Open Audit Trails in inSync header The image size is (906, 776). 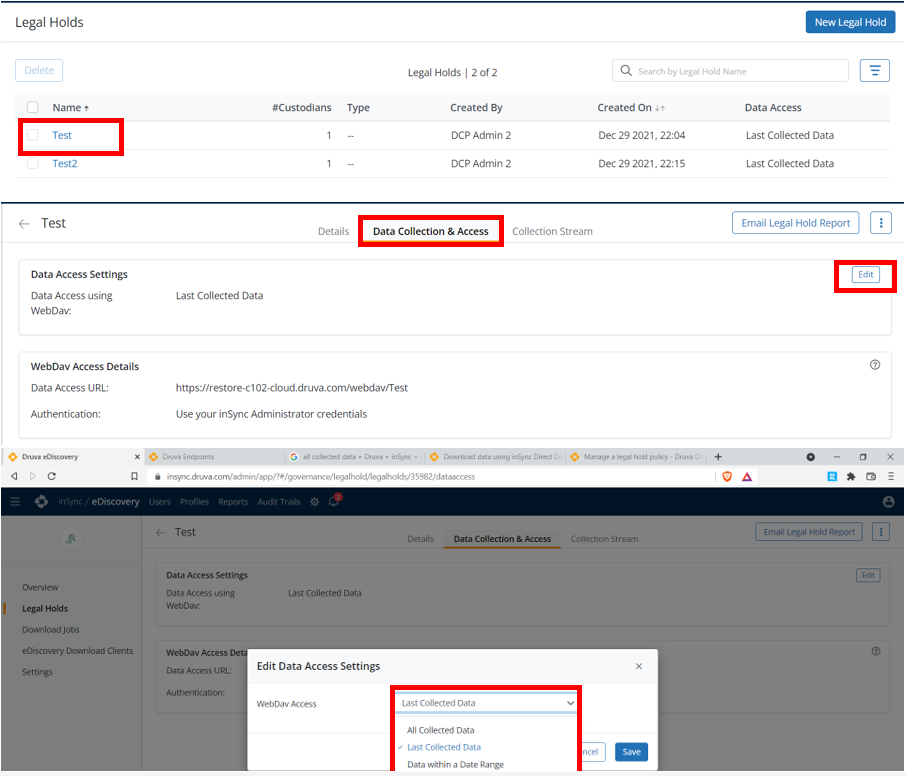pos(279,502)
